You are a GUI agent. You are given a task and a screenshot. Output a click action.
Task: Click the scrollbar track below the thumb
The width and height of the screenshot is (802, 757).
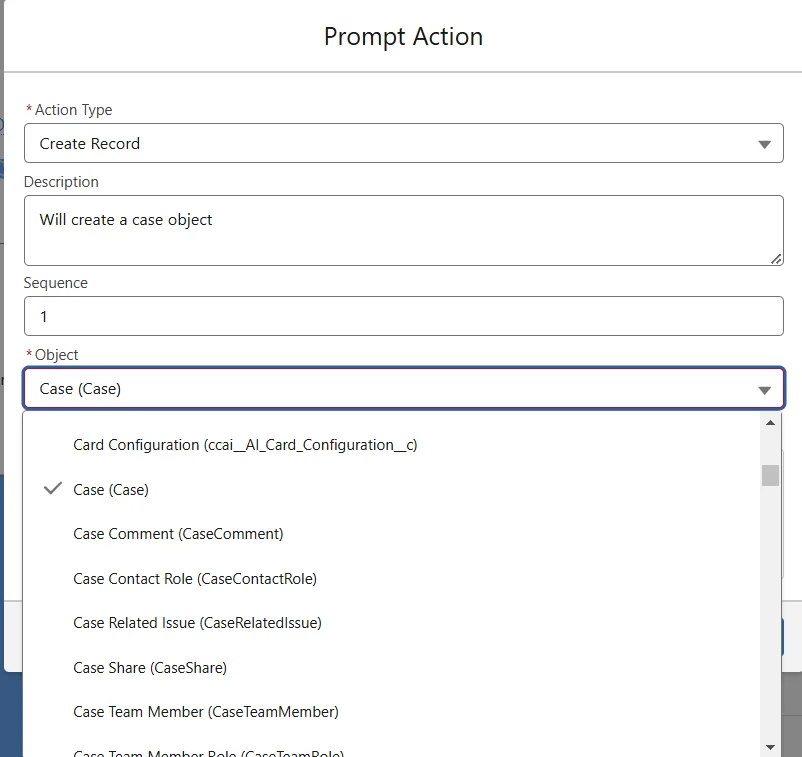coord(770,620)
